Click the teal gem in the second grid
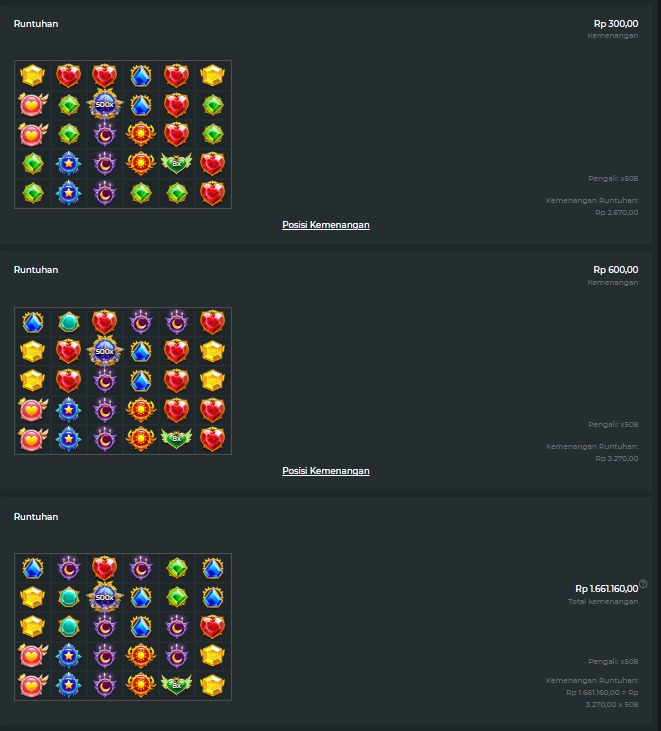 coord(69,322)
